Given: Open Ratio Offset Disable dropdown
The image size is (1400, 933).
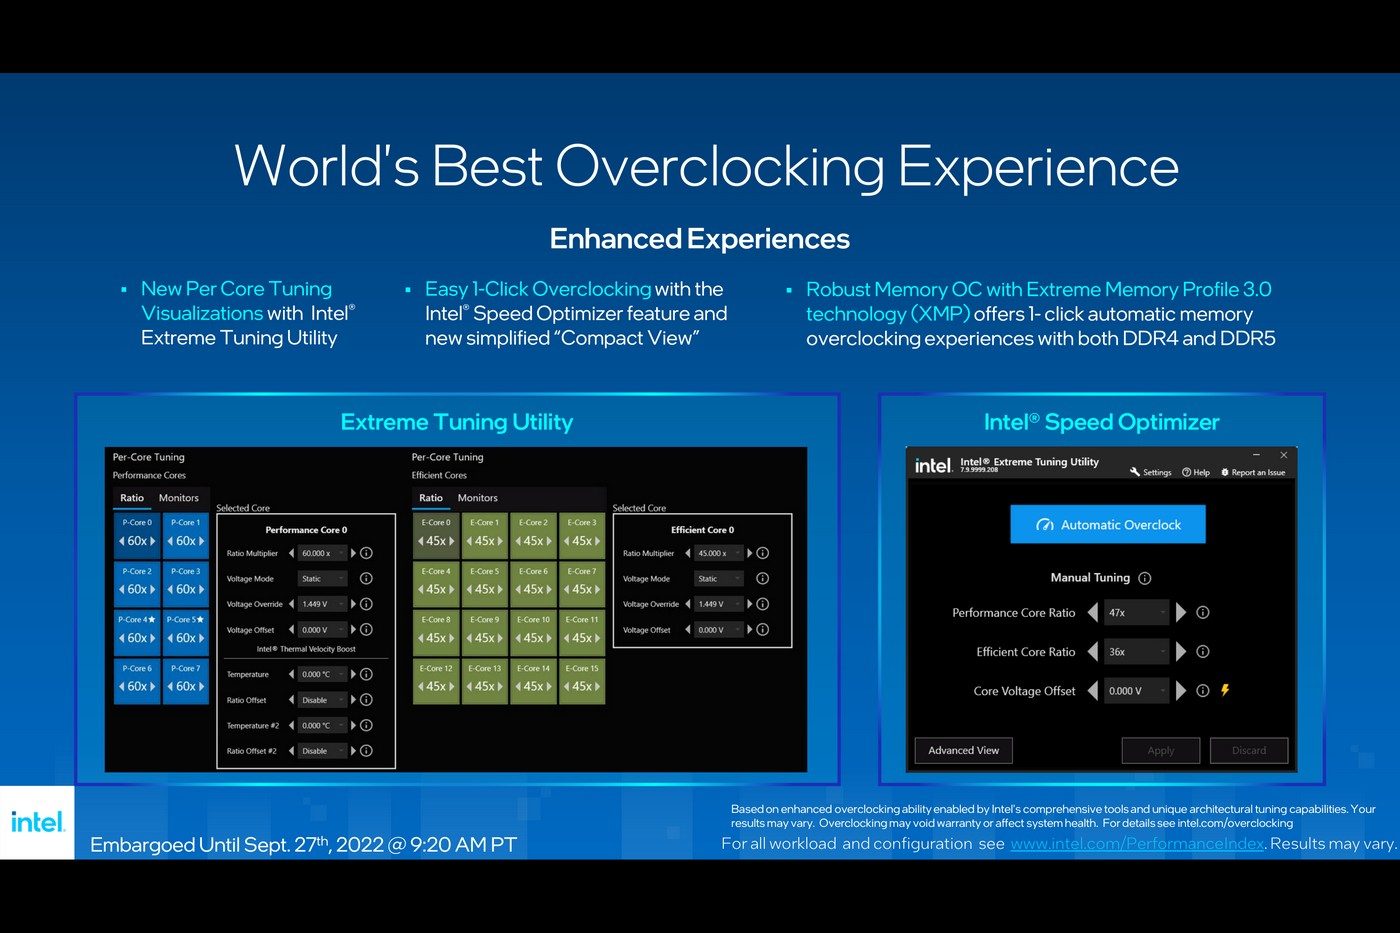Looking at the screenshot, I should click(322, 700).
